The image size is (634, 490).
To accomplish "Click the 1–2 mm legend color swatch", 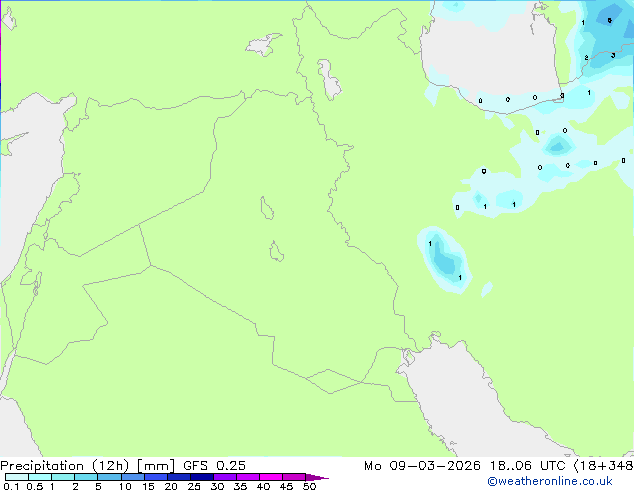I will [x=63, y=477].
